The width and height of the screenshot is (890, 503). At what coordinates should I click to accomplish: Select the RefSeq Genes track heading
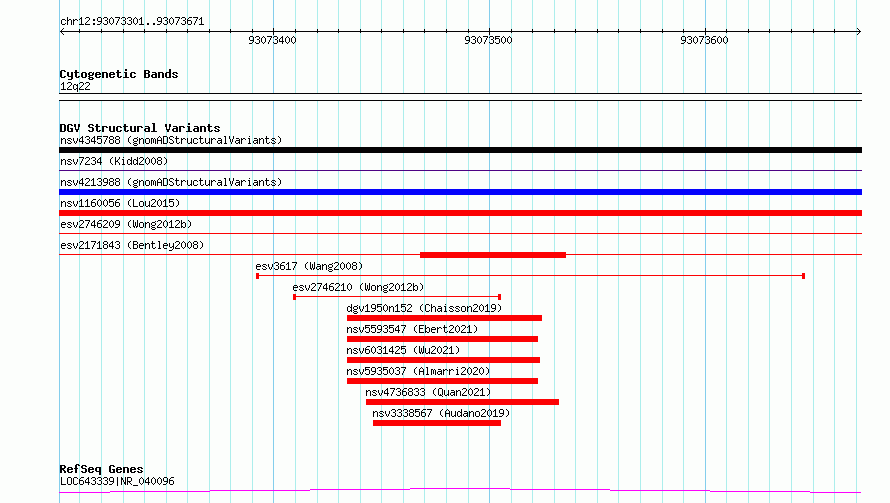tap(101, 469)
